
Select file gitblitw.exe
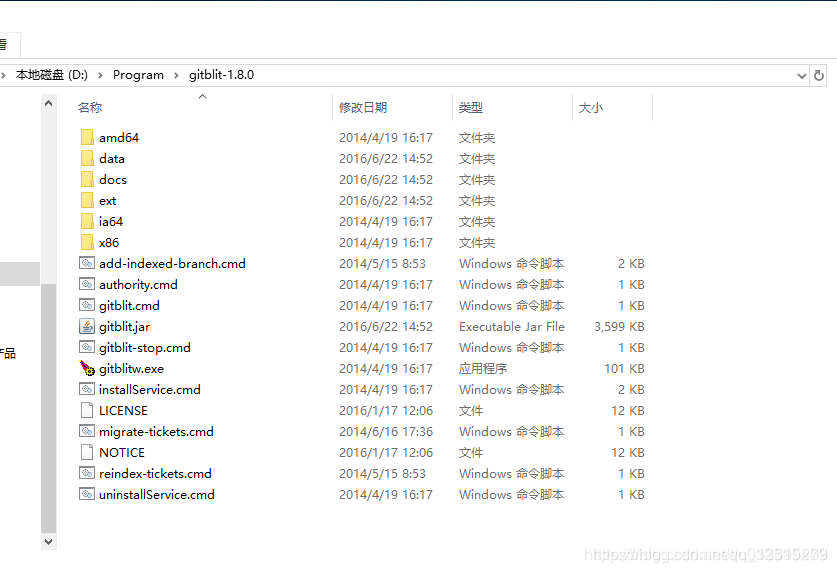131,368
